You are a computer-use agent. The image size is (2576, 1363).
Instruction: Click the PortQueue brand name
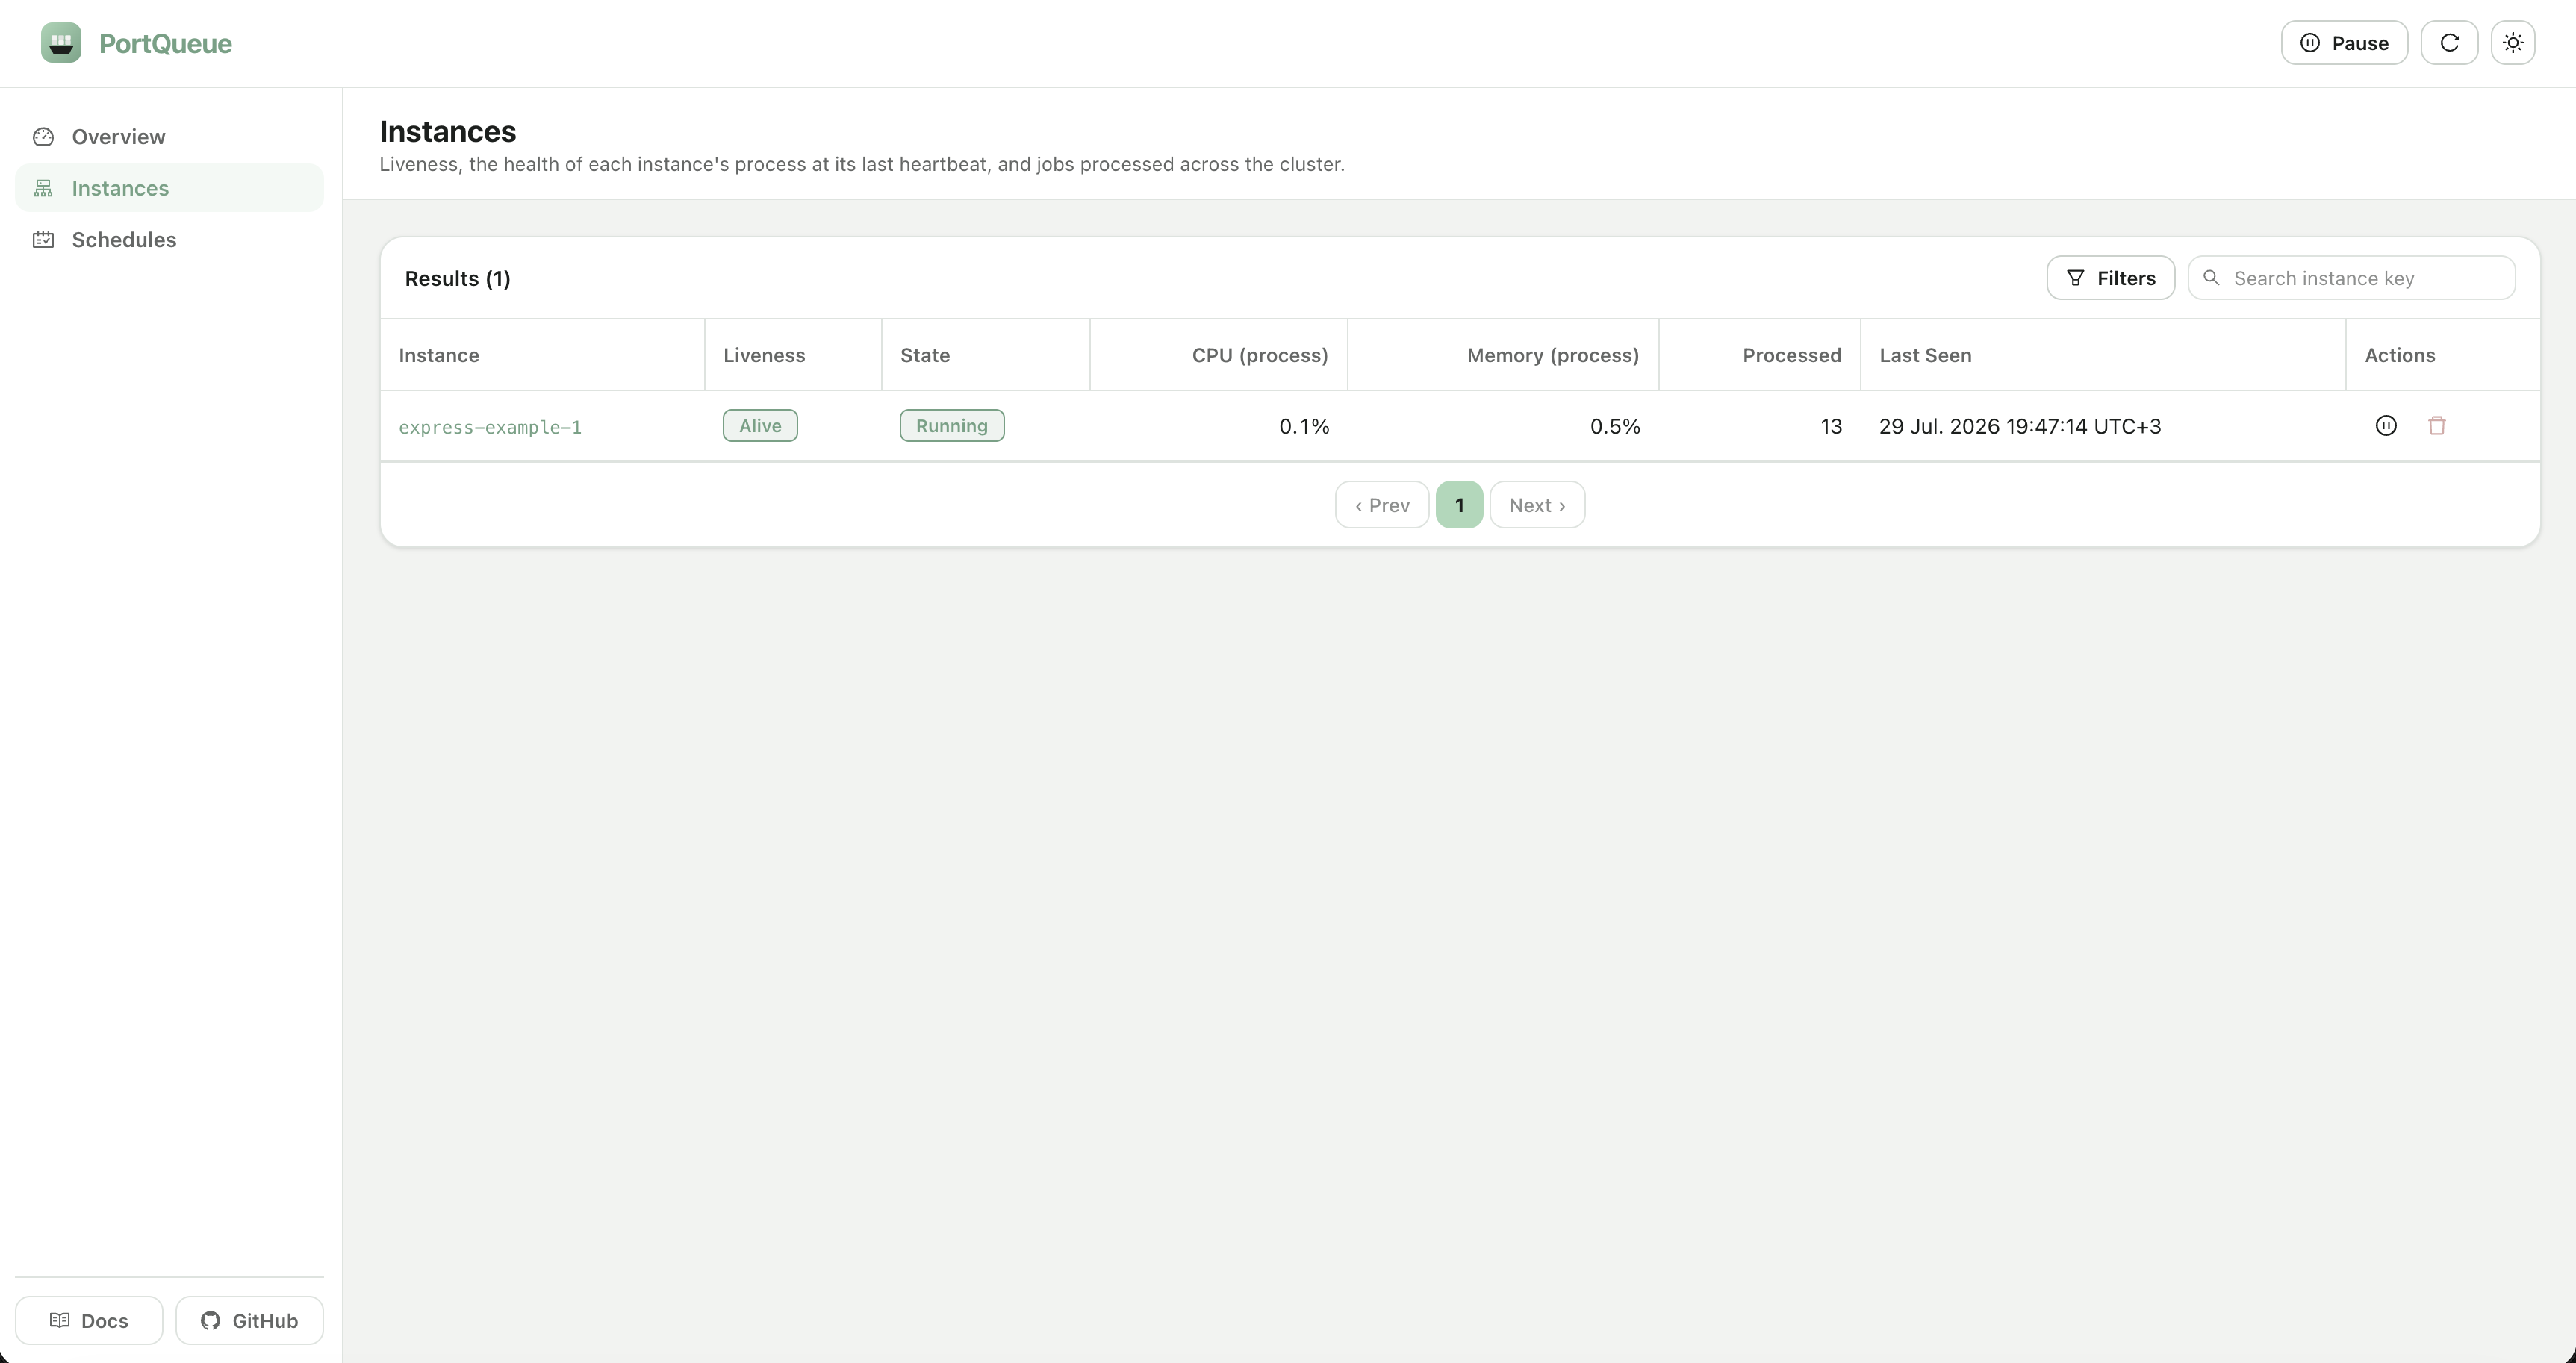point(165,43)
